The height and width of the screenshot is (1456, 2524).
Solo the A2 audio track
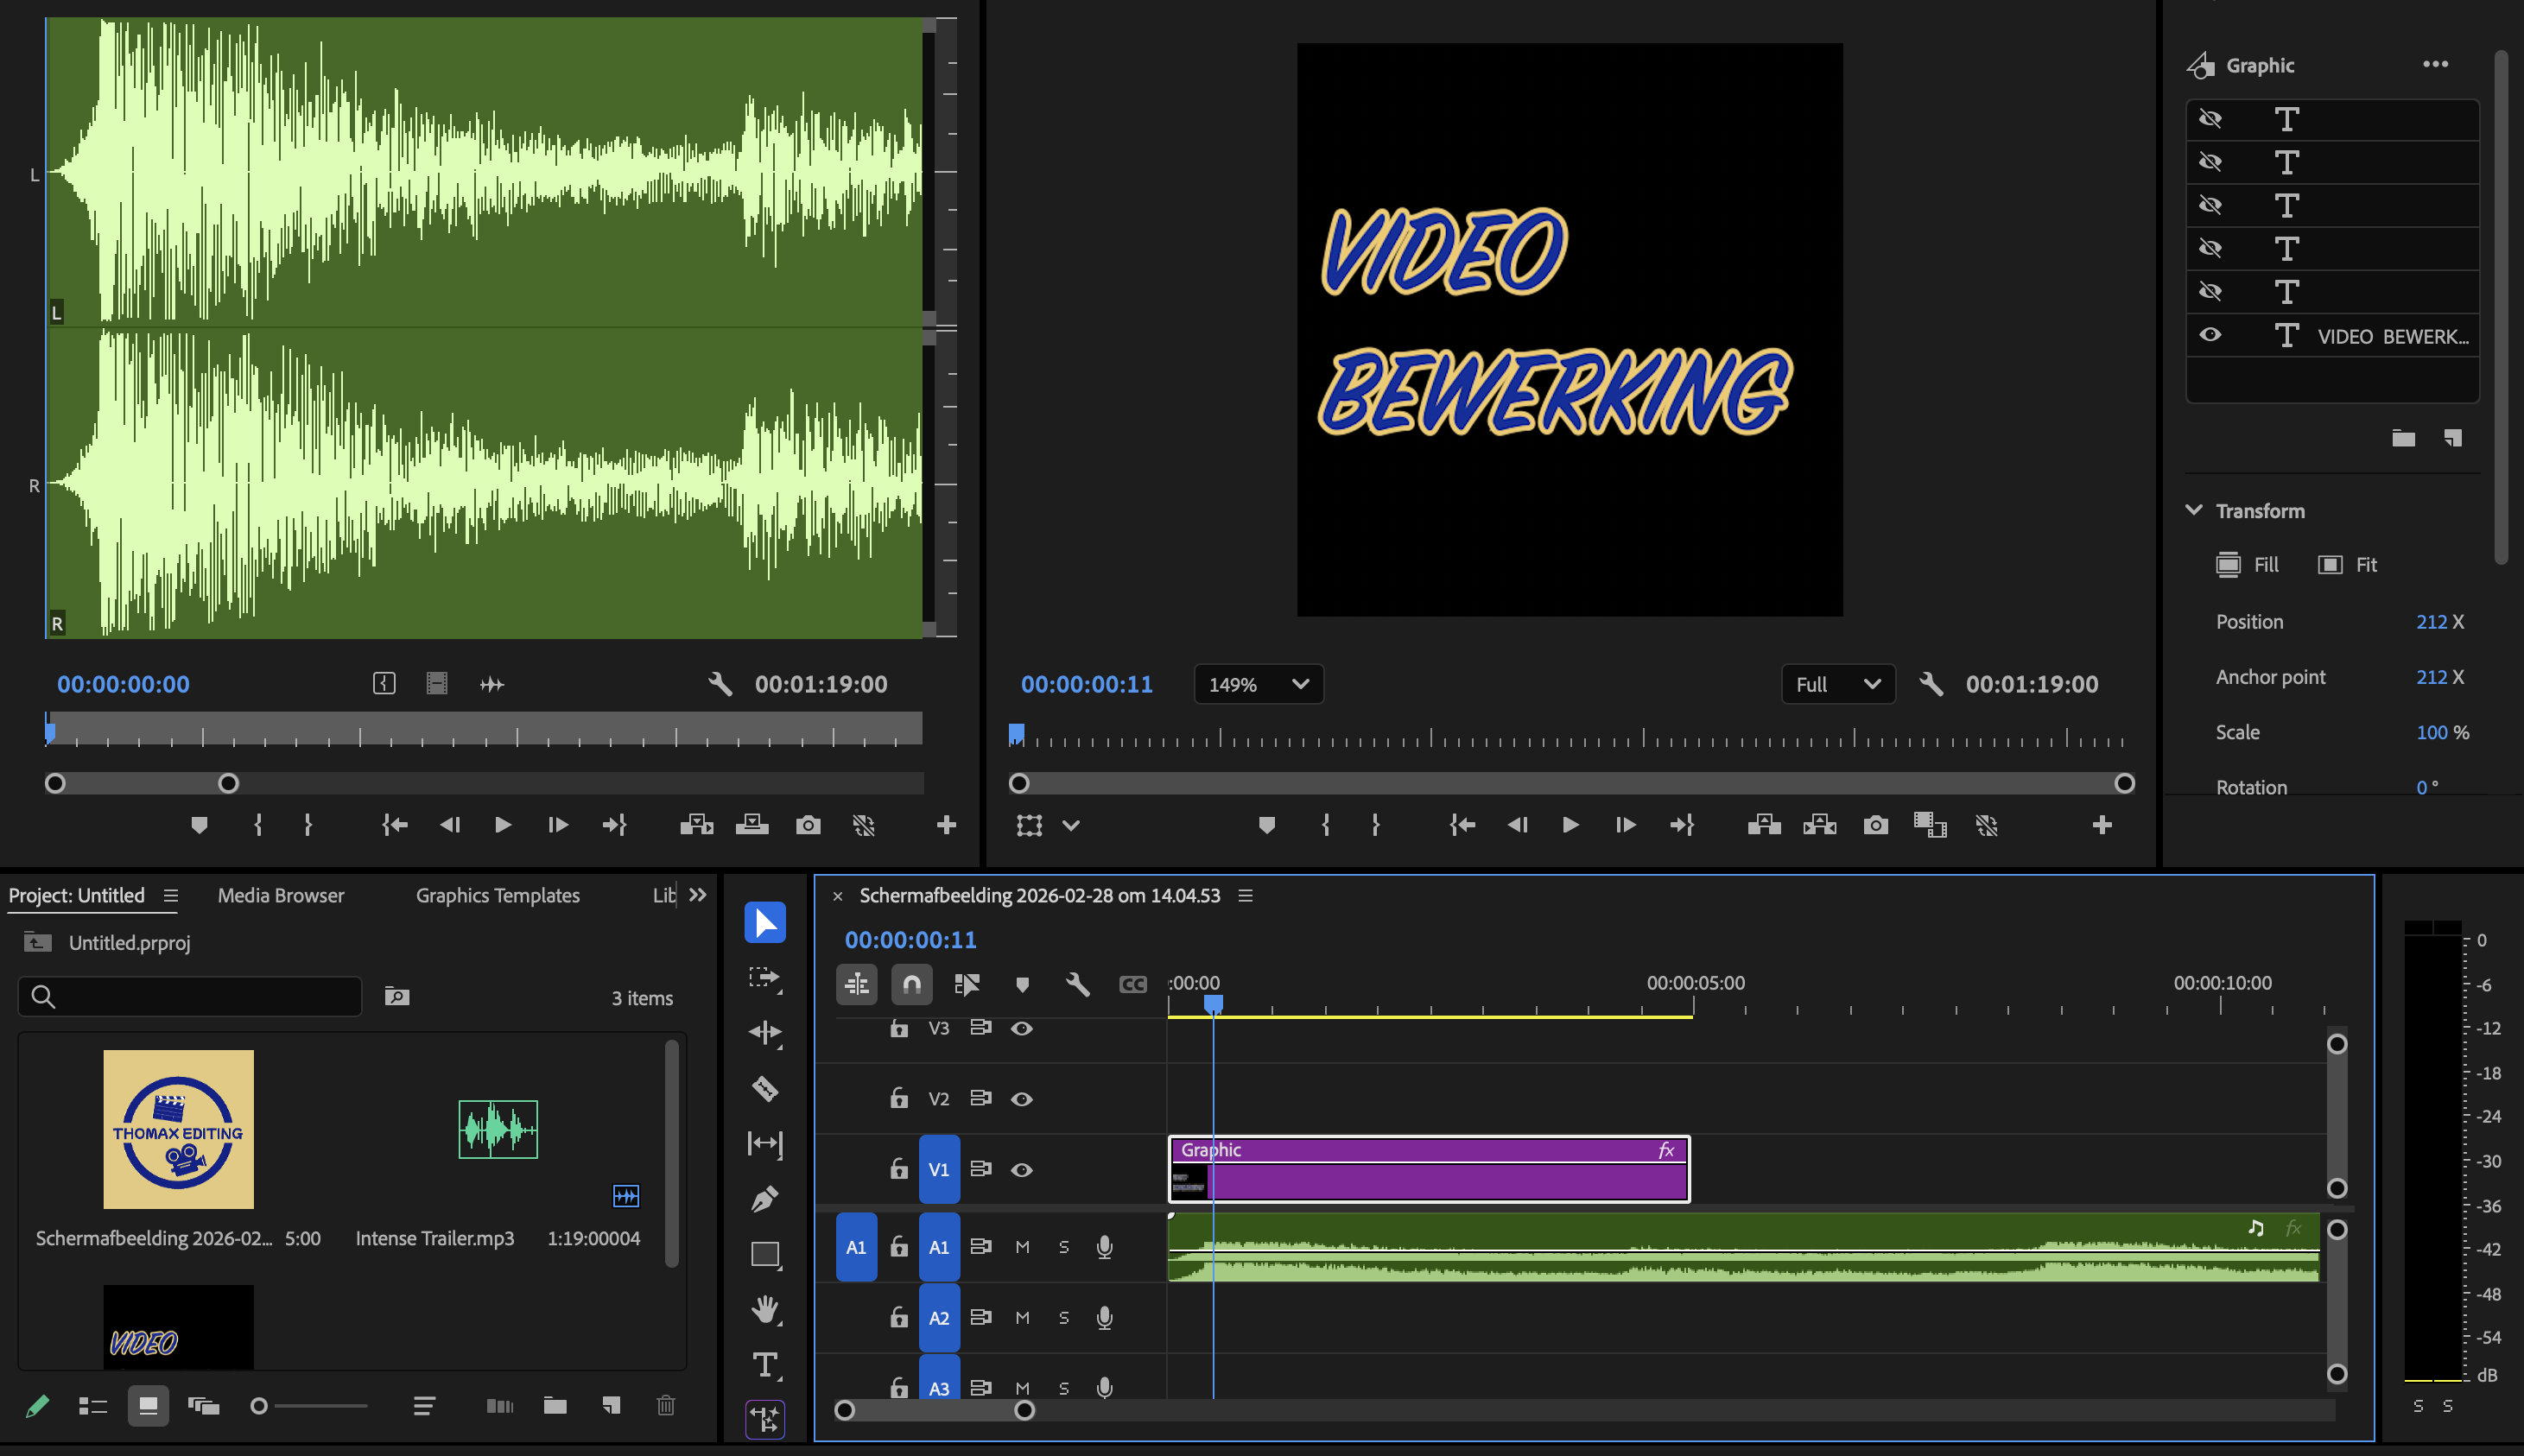click(x=1064, y=1318)
